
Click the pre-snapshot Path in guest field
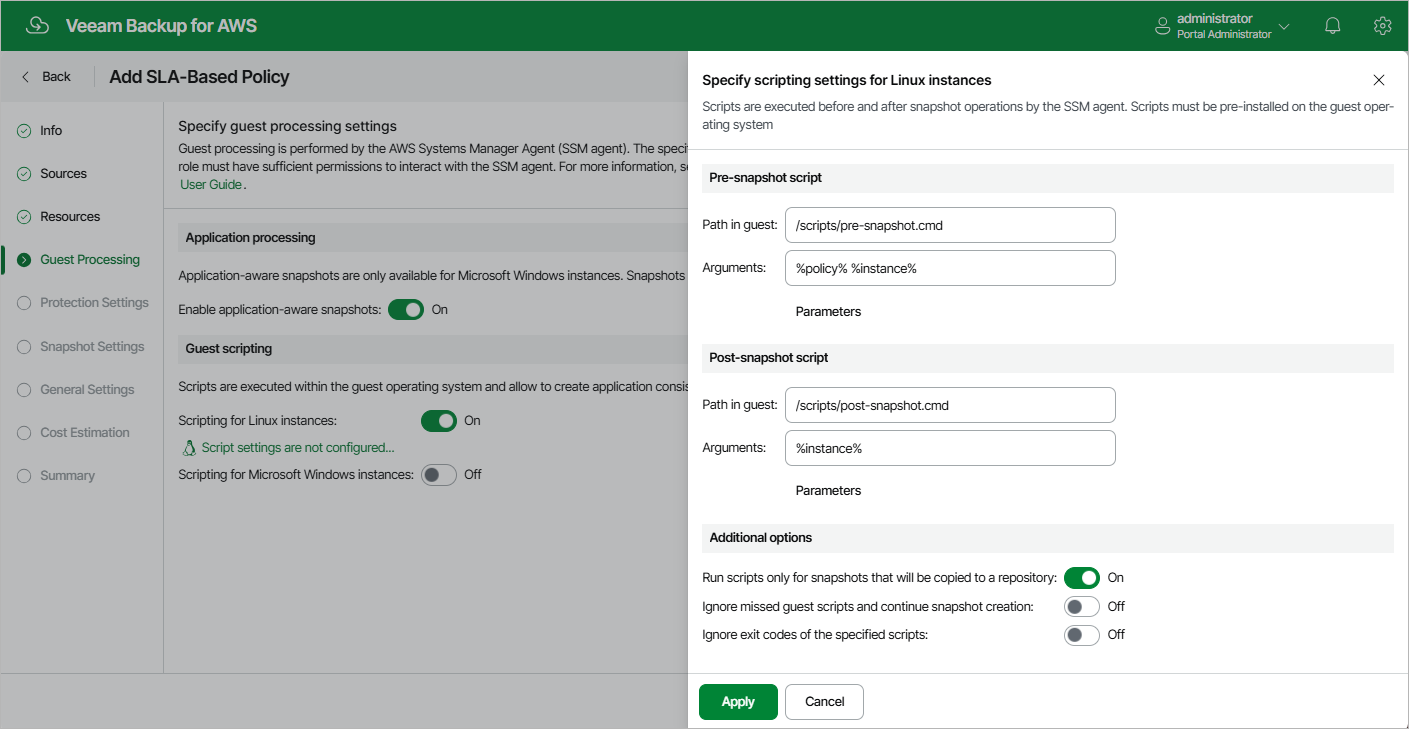click(x=949, y=225)
